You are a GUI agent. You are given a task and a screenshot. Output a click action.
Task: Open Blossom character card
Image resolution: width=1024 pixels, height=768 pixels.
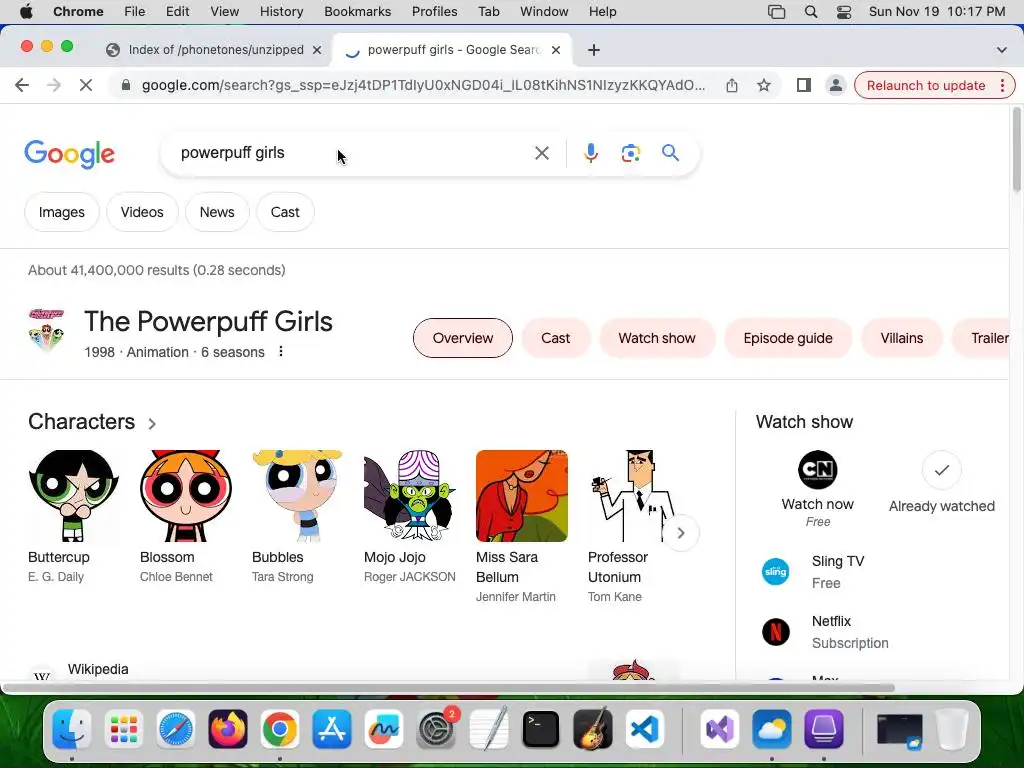tap(186, 517)
